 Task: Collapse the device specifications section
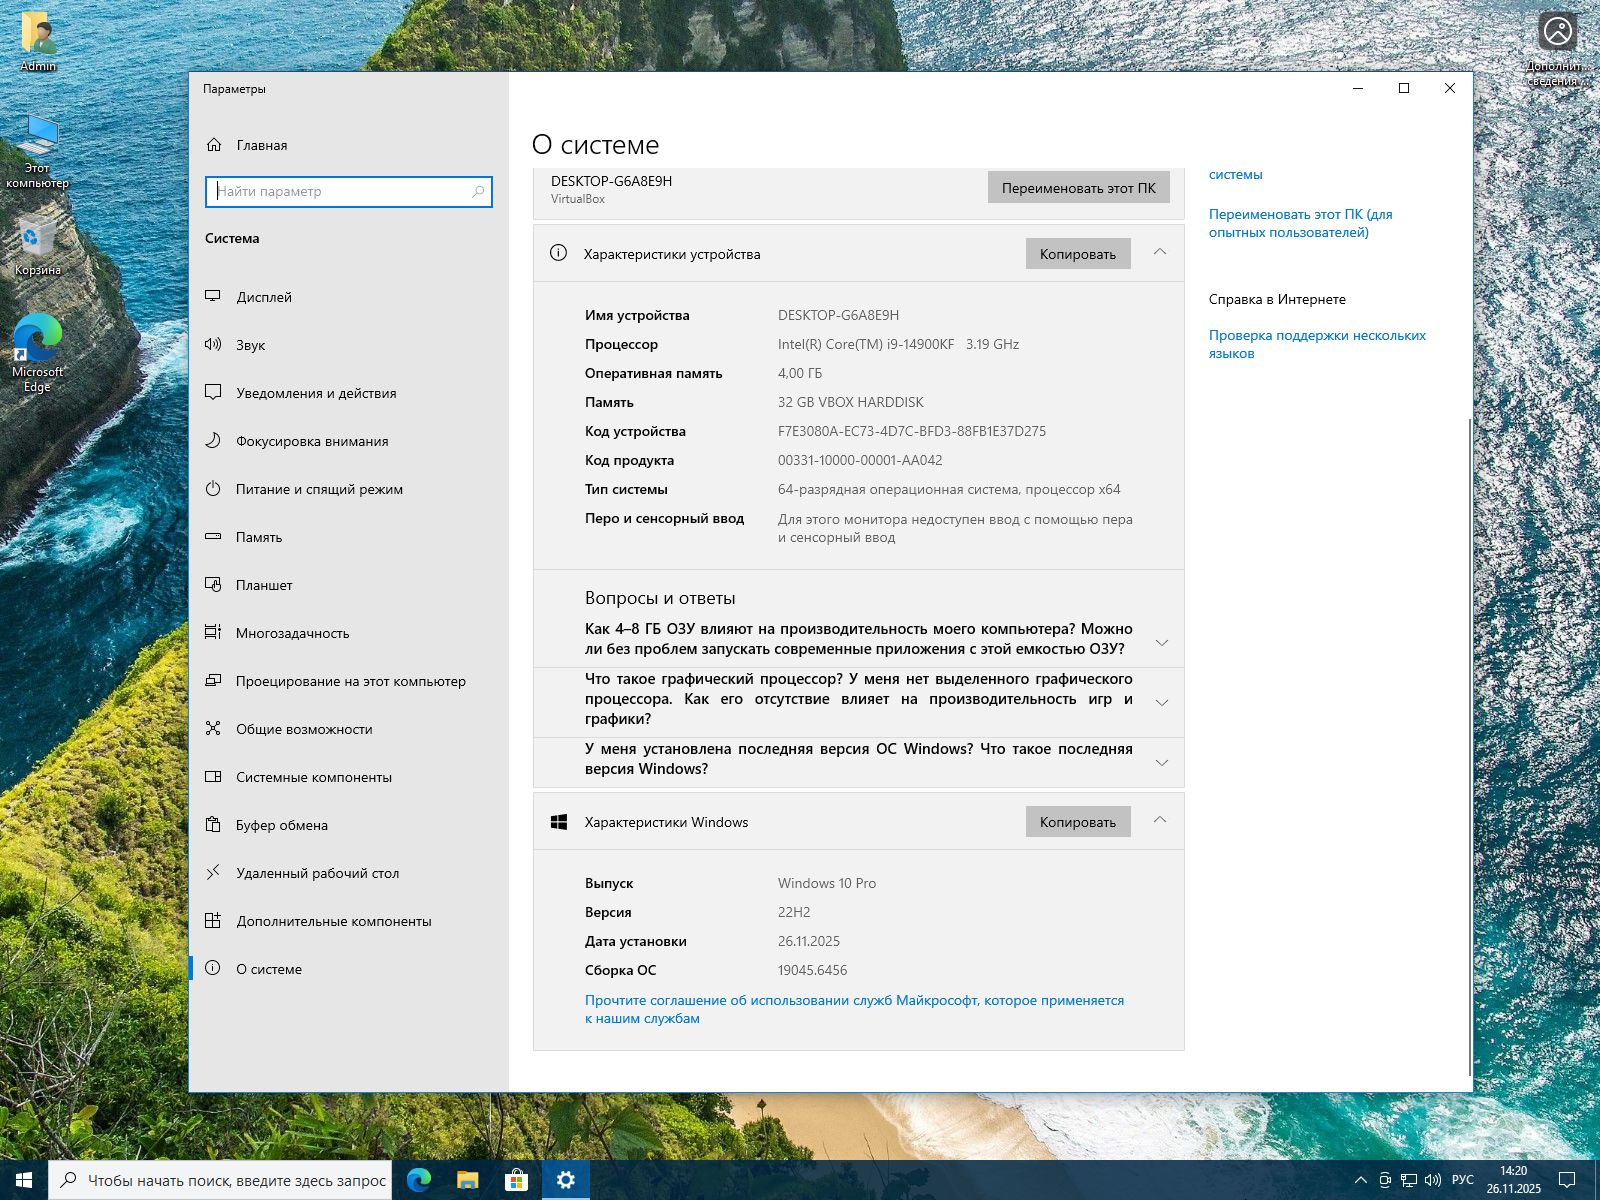point(1160,252)
